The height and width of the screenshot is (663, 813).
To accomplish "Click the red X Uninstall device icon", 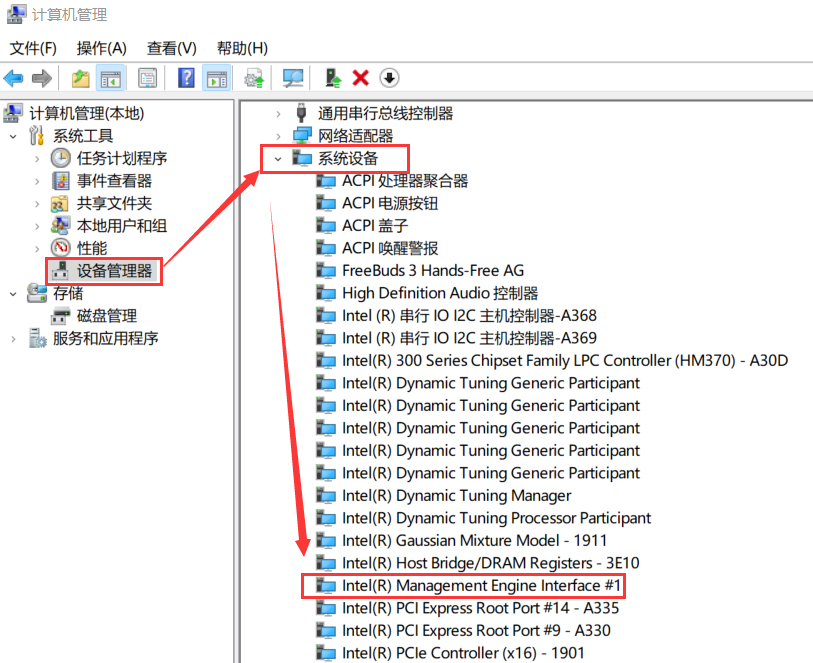I will point(360,78).
